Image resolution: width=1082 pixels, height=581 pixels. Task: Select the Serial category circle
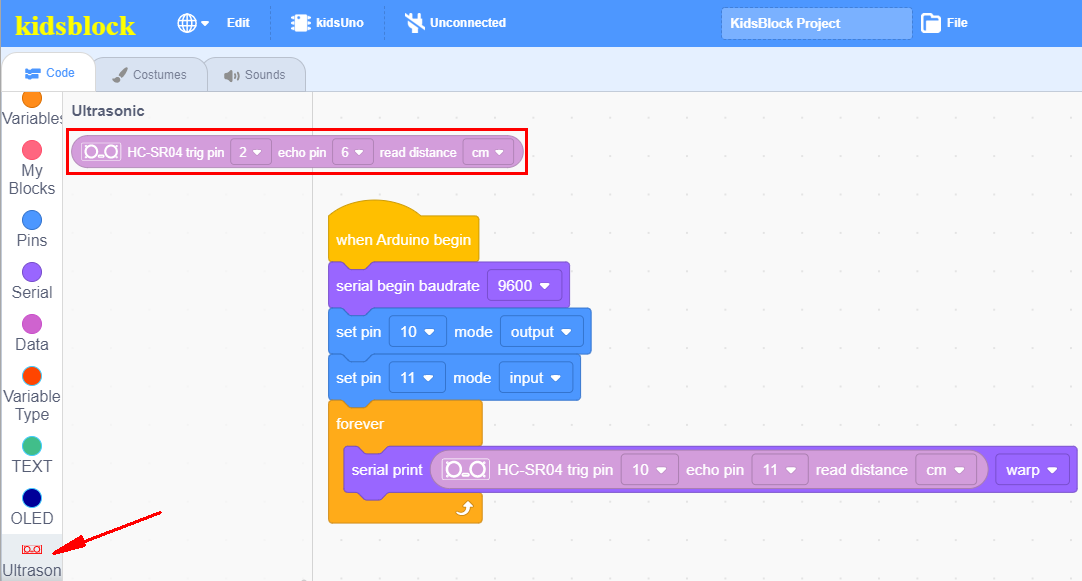pyautogui.click(x=32, y=272)
